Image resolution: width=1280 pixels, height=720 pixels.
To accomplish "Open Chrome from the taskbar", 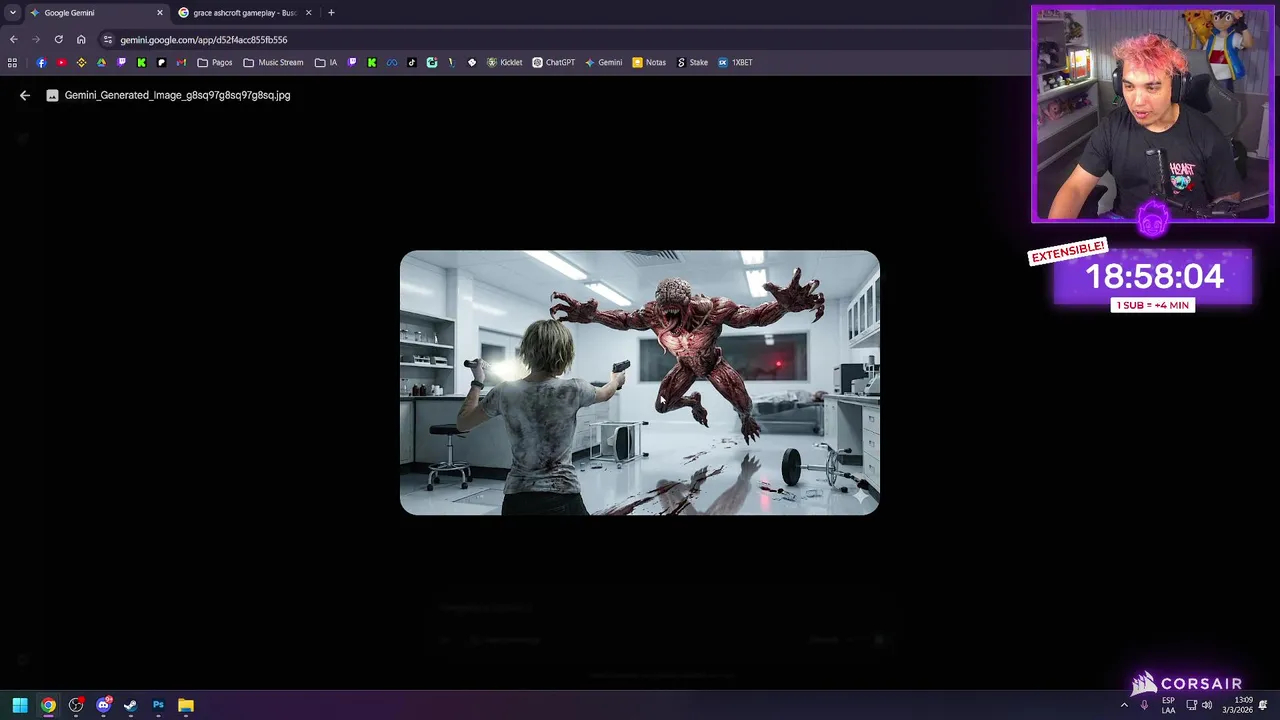I will [x=48, y=705].
